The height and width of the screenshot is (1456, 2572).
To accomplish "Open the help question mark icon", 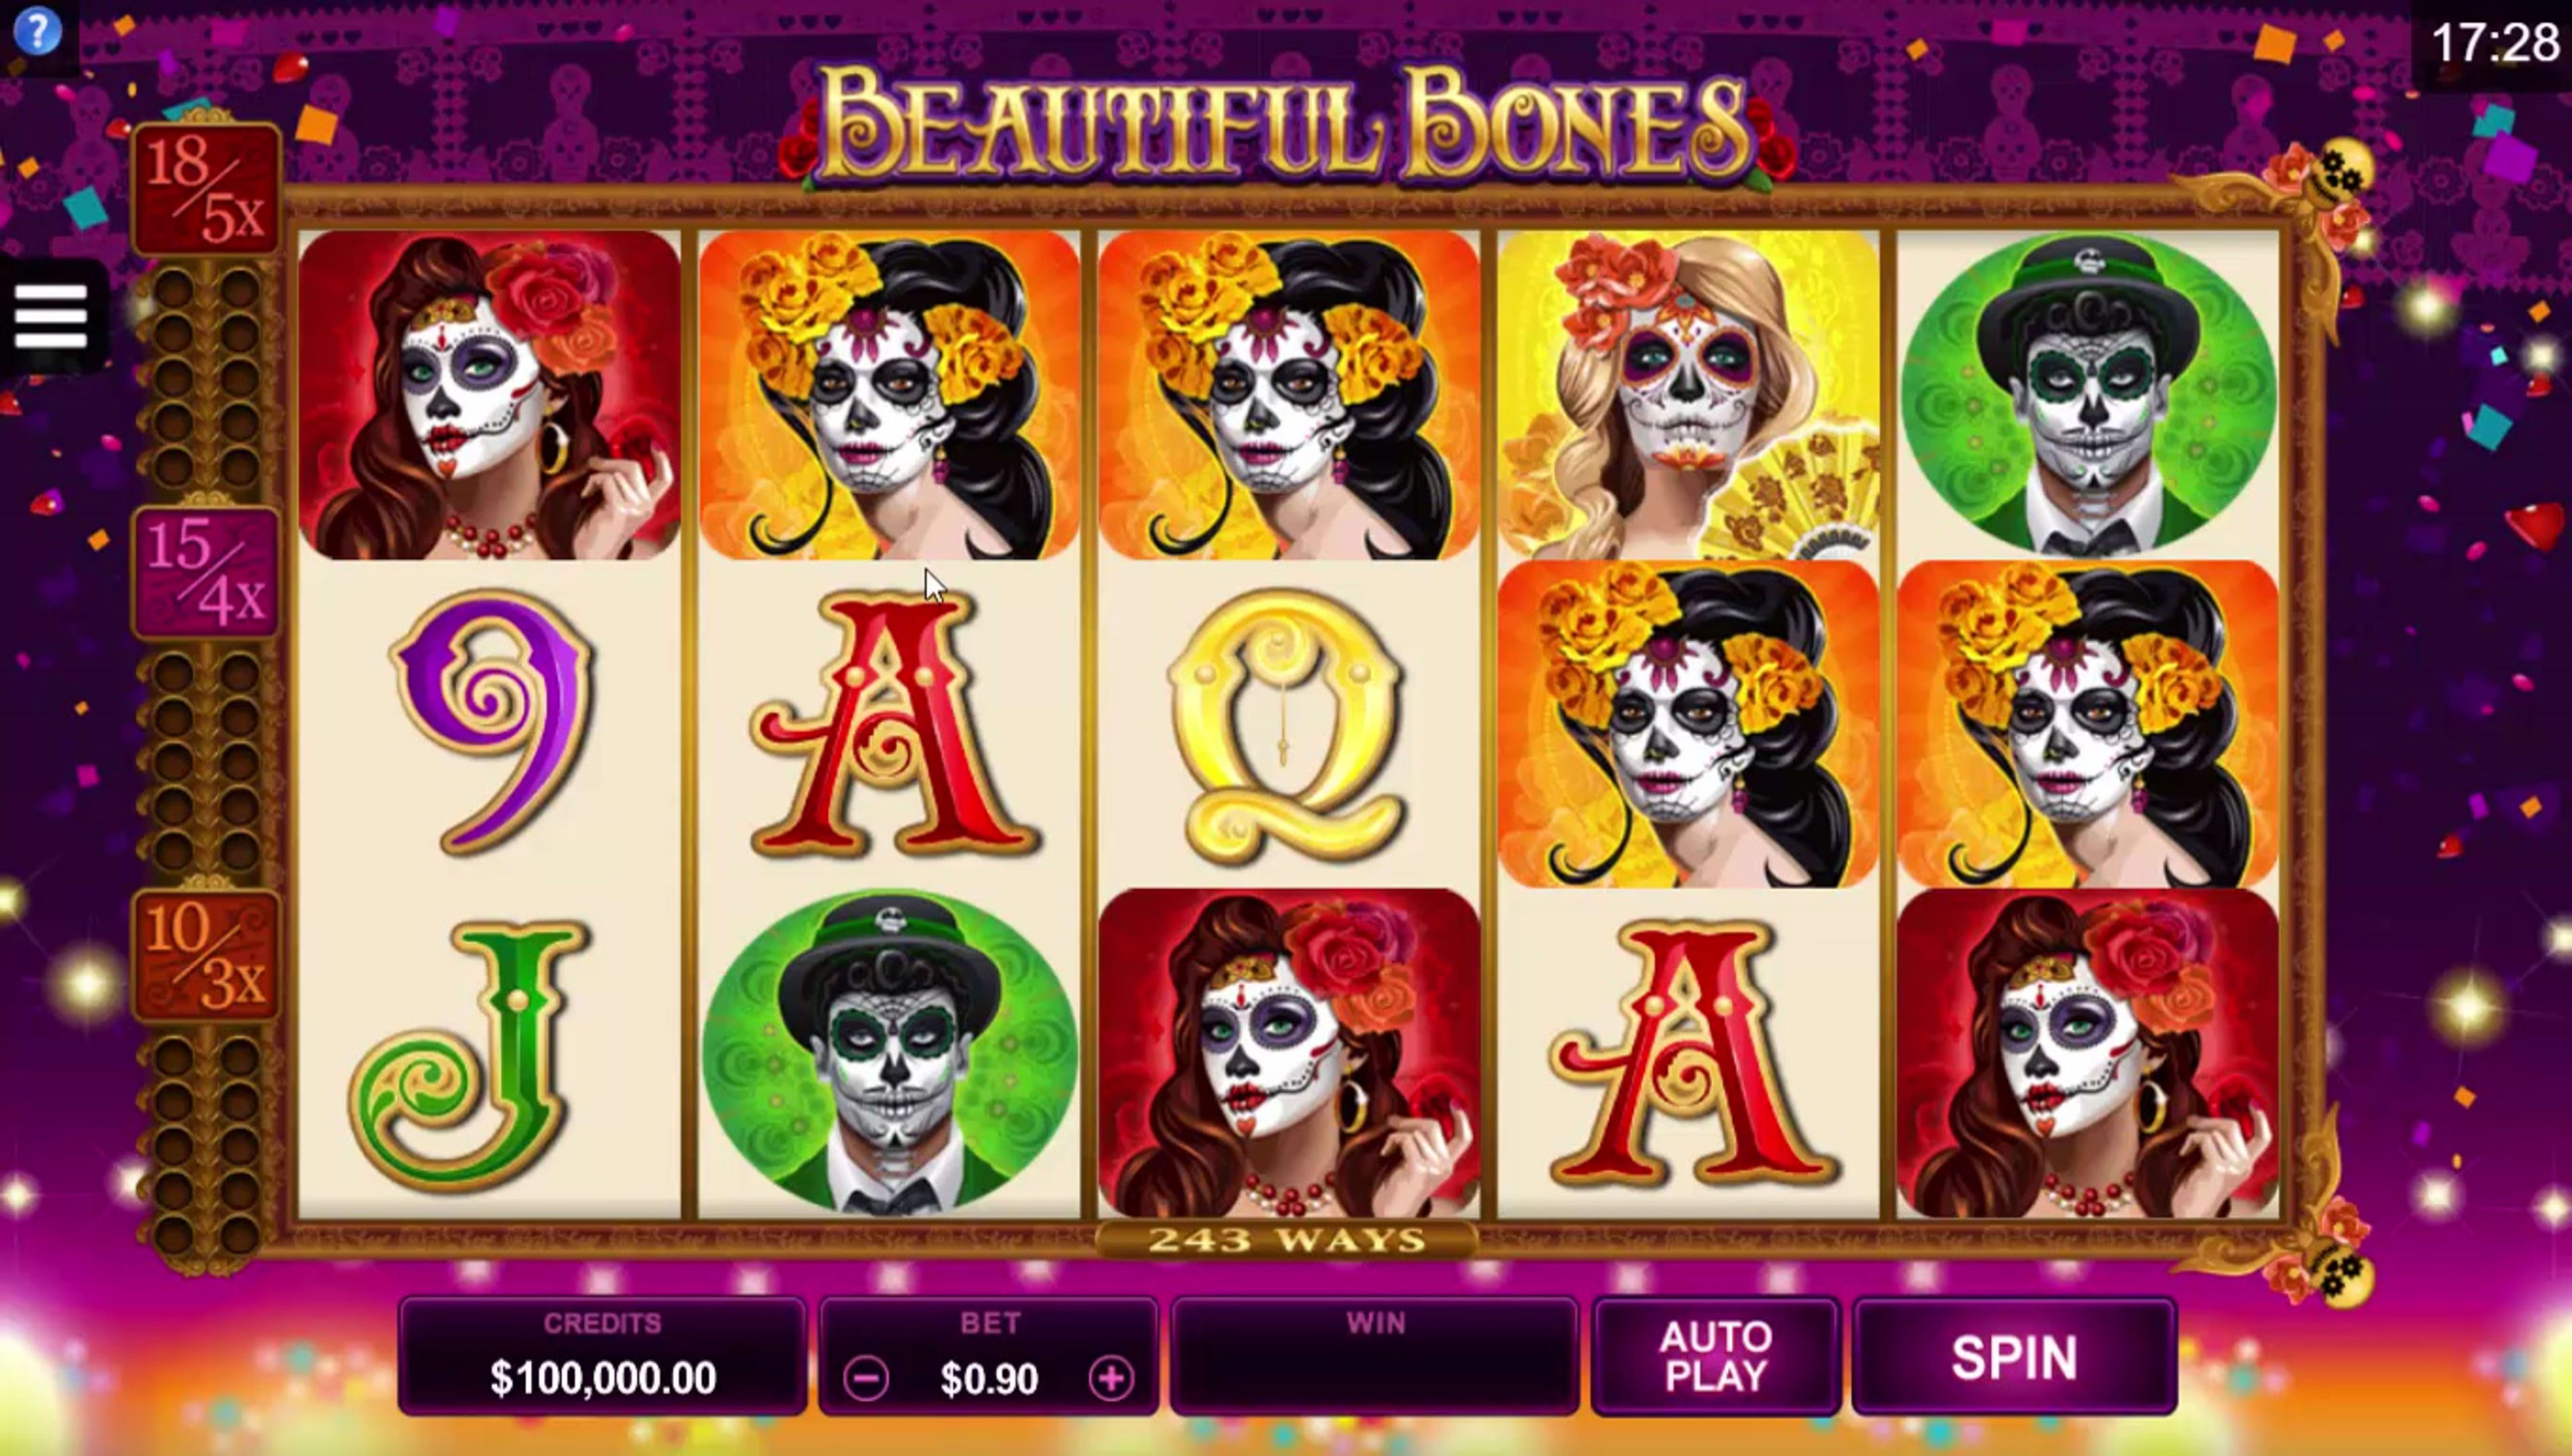I will pos(37,31).
